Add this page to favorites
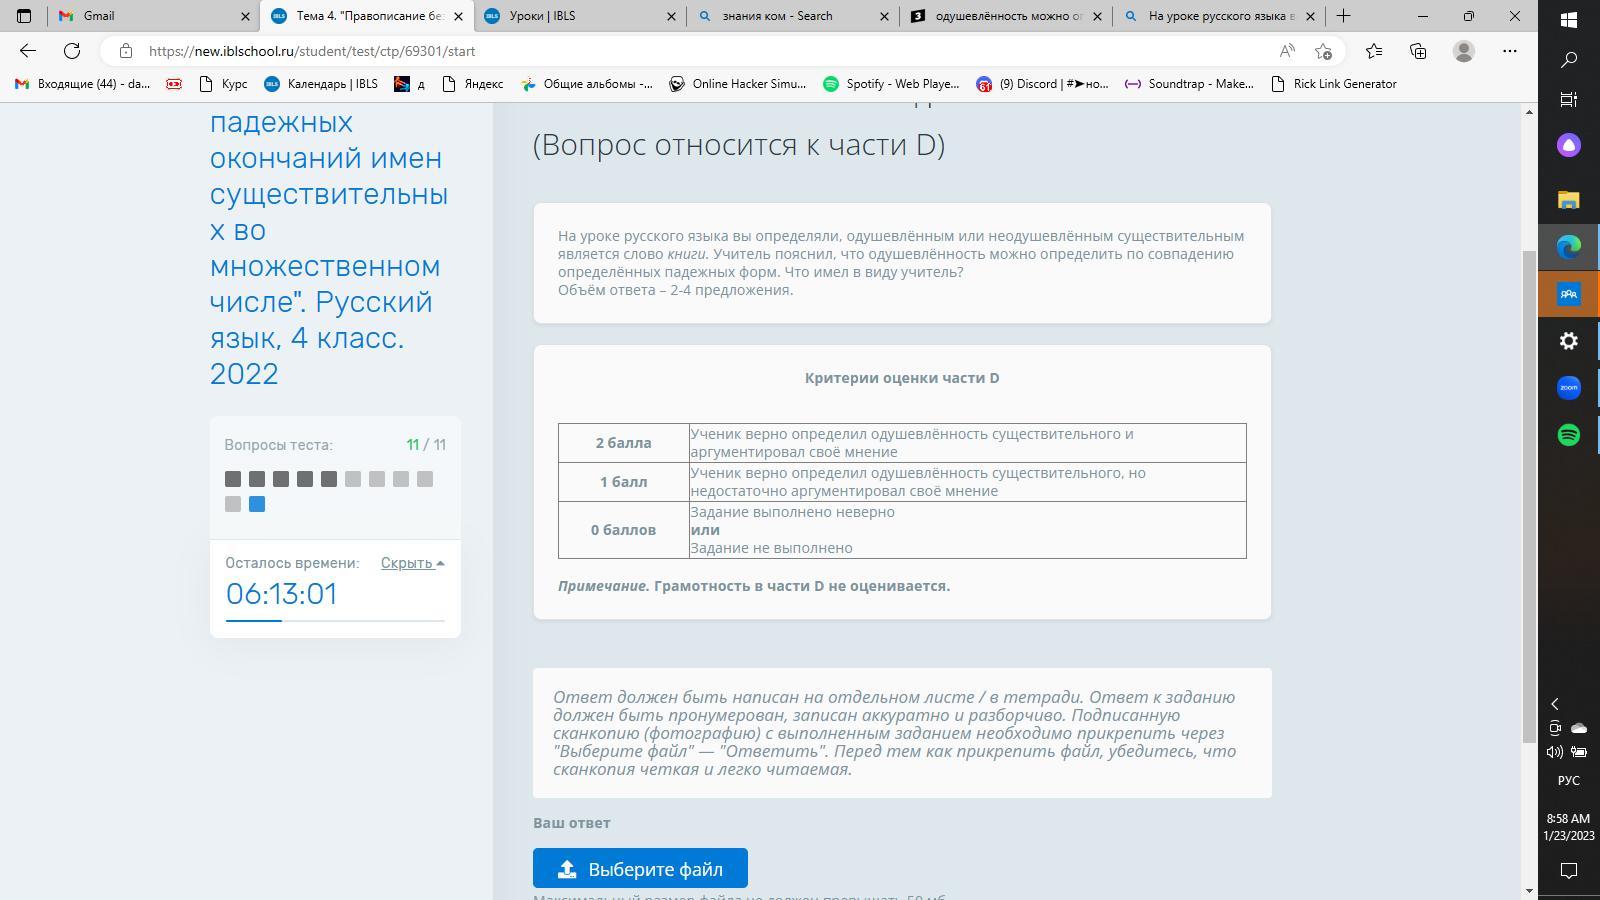Screen dimensions: 1600x900 pyautogui.click(x=1324, y=51)
